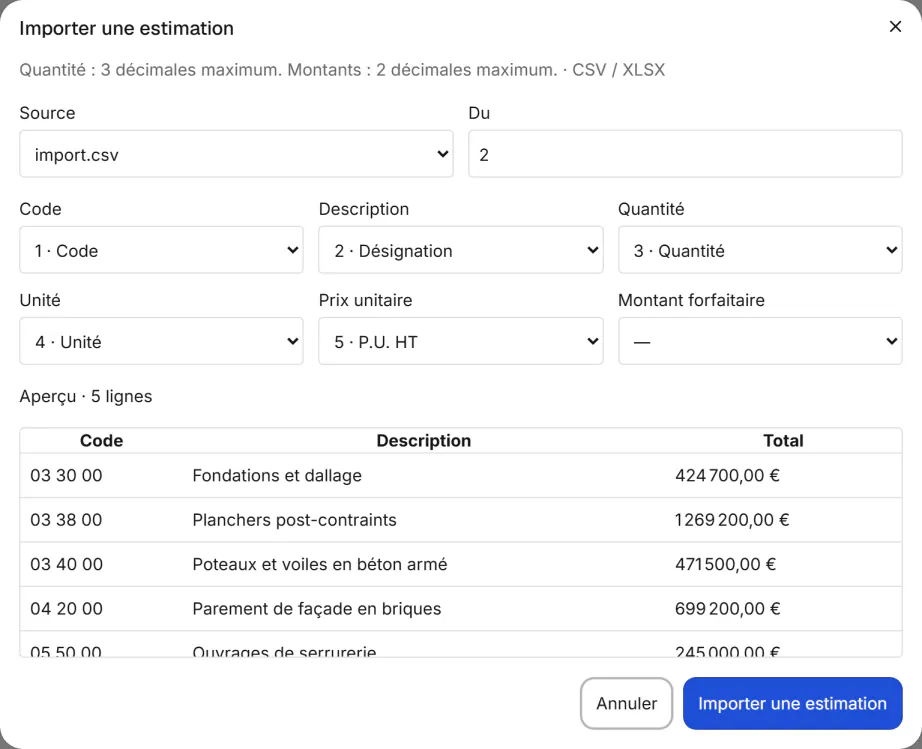Image resolution: width=922 pixels, height=749 pixels.
Task: Click code cell 04 20 00
Action: 66,608
